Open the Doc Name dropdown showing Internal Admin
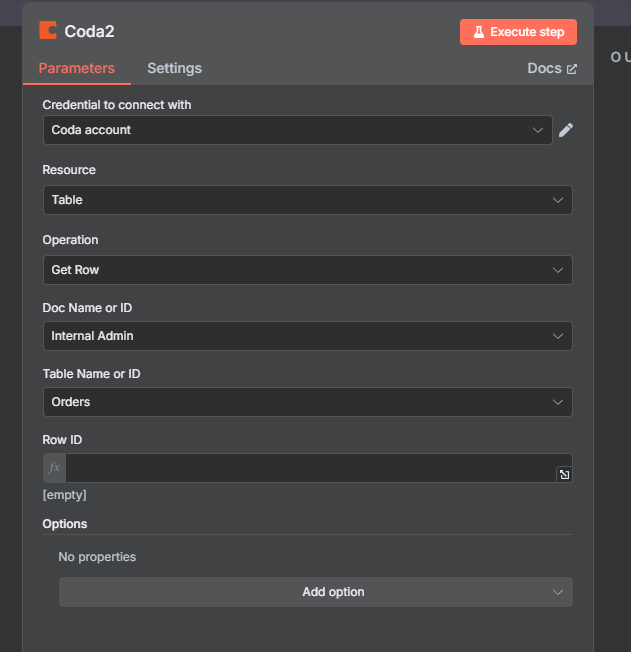631x652 pixels. point(308,336)
